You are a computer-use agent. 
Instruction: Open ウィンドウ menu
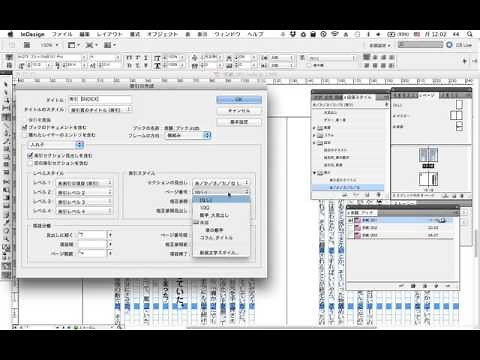pos(227,34)
